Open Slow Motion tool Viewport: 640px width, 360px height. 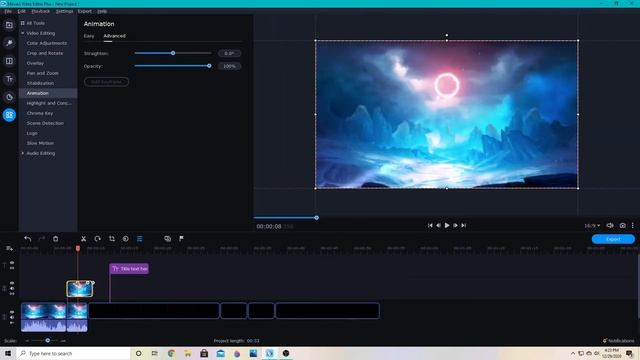[40, 143]
